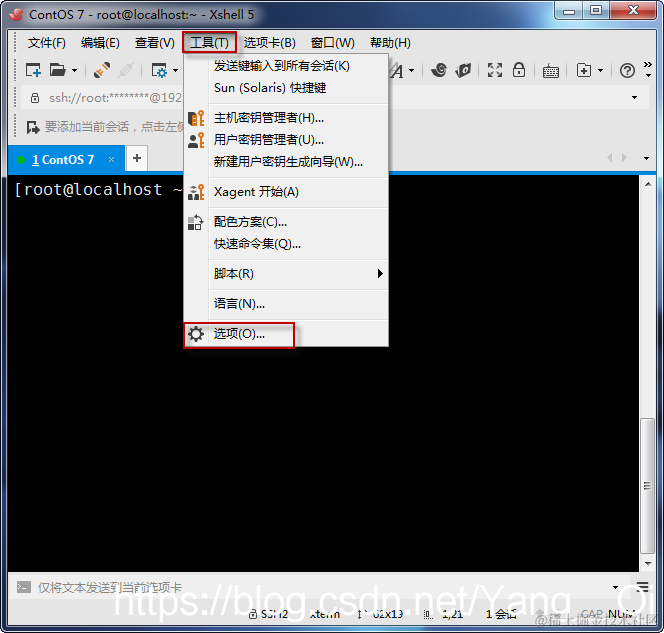Click 选项(O)... menu entry
Viewport: 664px width, 633px height.
point(286,334)
